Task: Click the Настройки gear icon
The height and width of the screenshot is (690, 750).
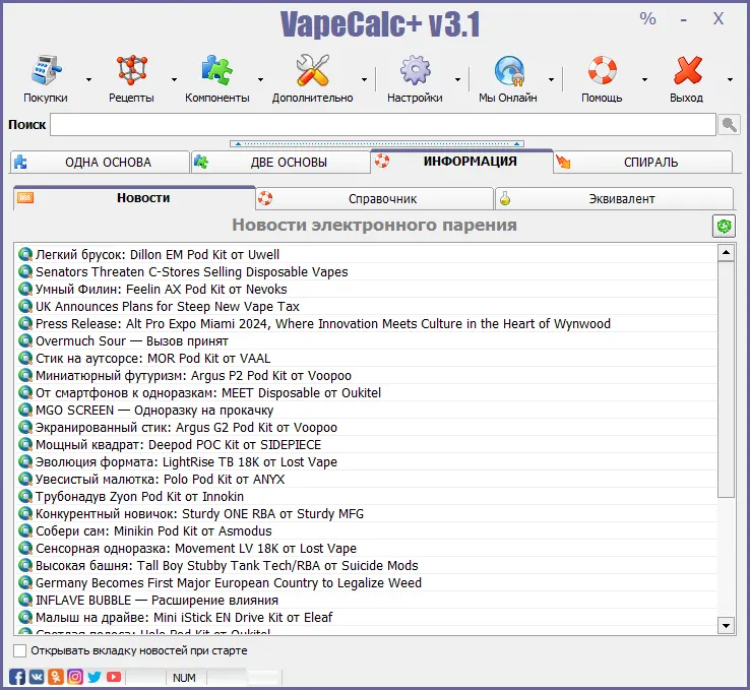Action: (x=415, y=72)
